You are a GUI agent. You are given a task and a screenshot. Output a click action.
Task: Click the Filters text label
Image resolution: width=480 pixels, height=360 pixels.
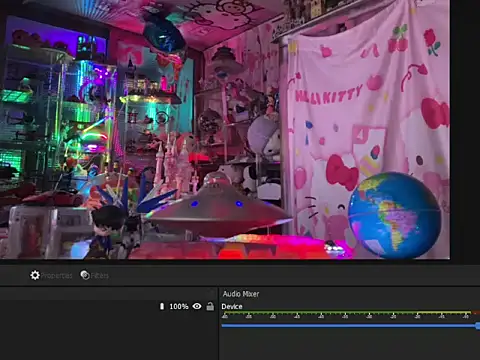100,276
